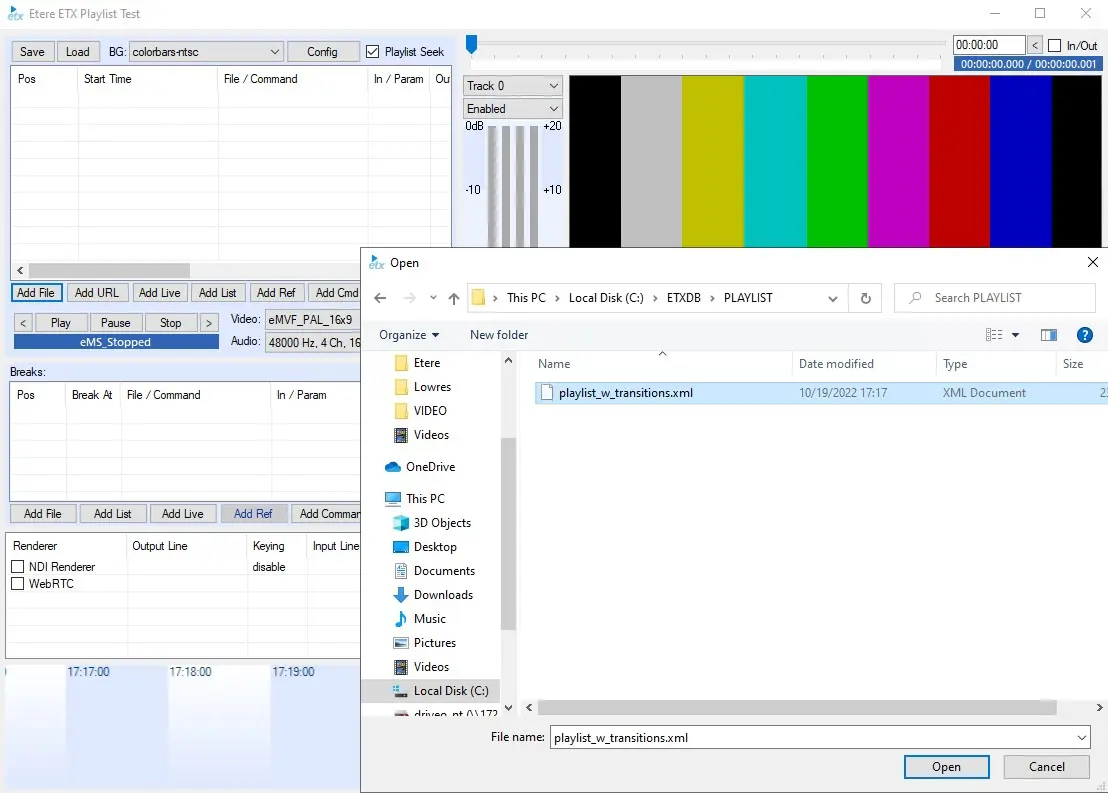Open the Organize menu
The width and height of the screenshot is (1108, 793).
409,335
